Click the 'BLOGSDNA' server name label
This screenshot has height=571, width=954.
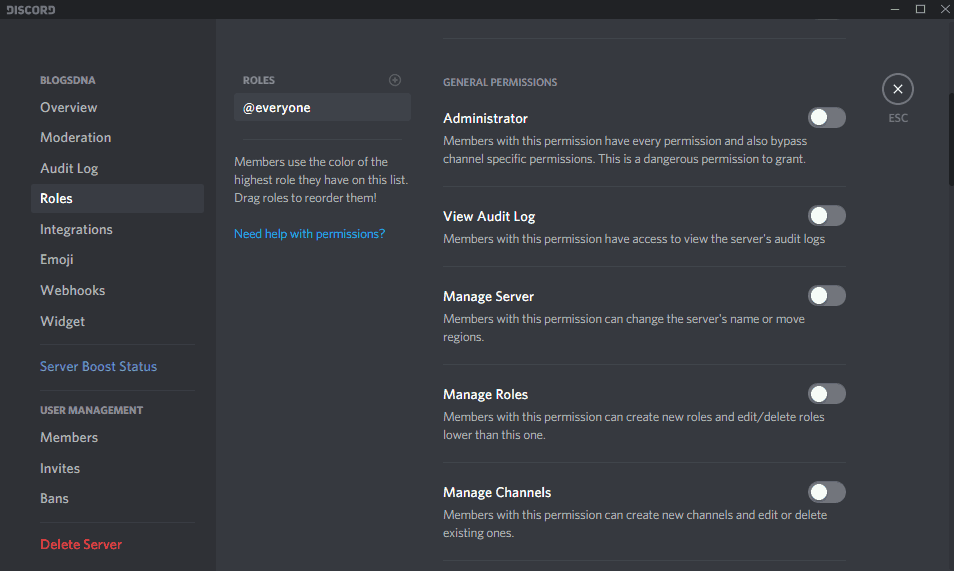point(68,80)
